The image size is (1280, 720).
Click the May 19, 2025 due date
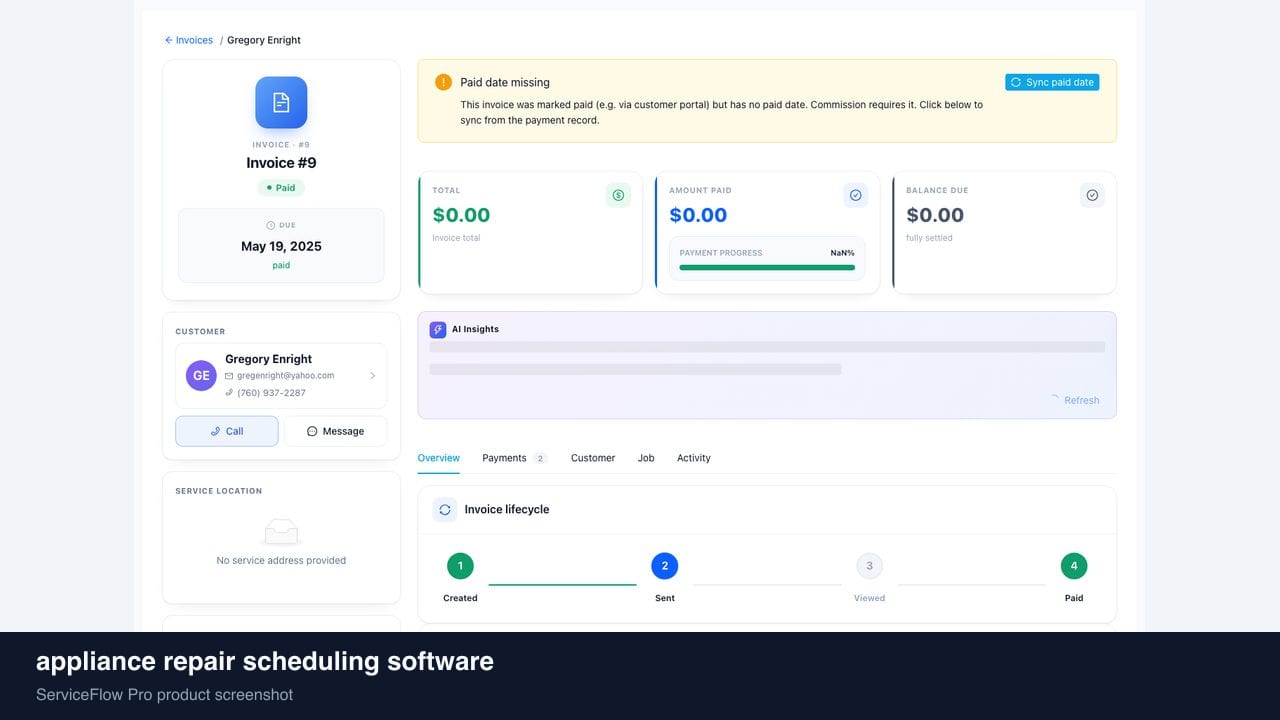tap(281, 246)
